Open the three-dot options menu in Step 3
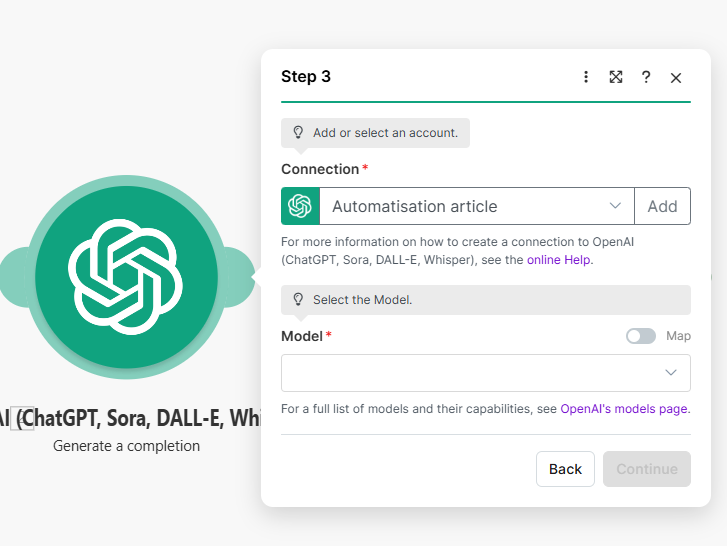Screen dimensions: 727x546 [x=586, y=77]
